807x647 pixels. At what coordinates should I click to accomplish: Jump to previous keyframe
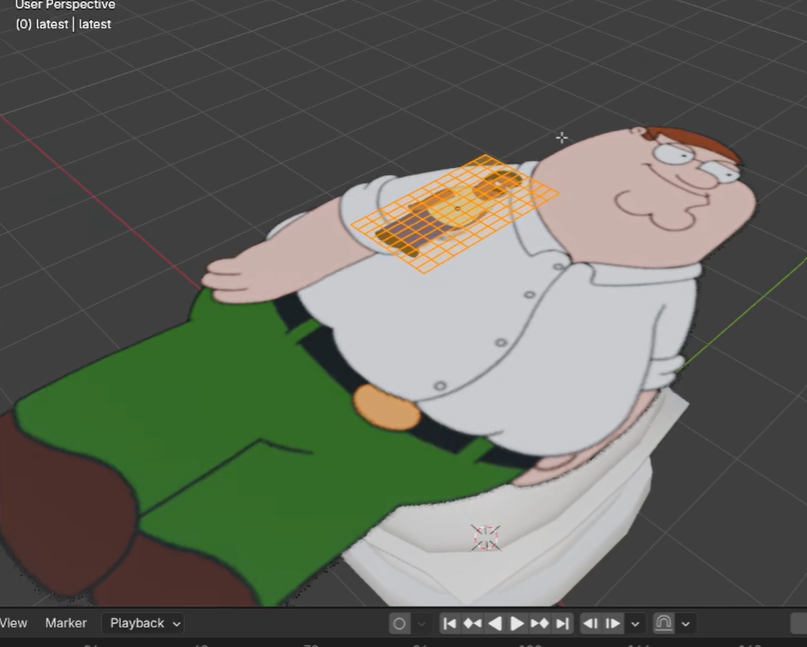pyautogui.click(x=472, y=624)
